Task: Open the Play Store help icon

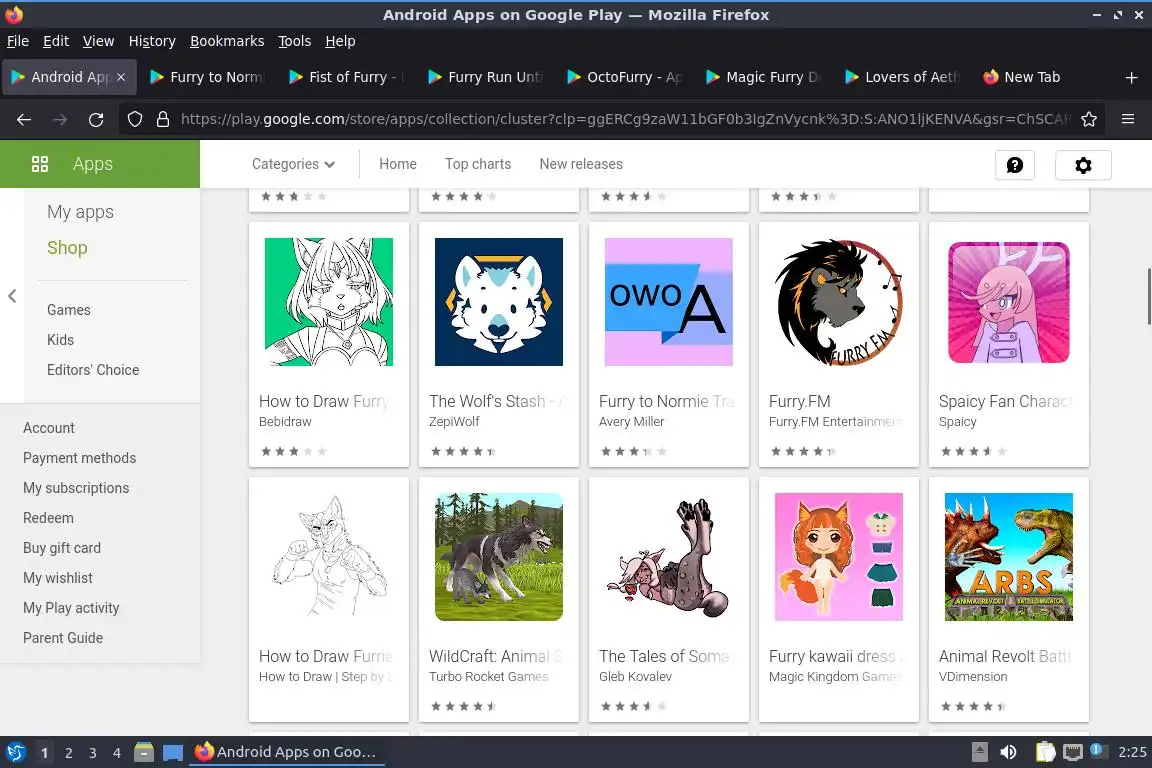Action: (1015, 165)
